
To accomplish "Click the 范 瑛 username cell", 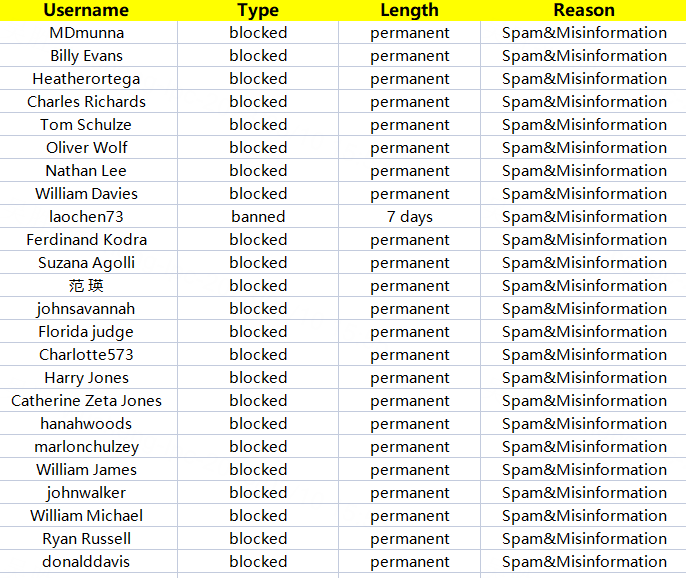I will [87, 286].
